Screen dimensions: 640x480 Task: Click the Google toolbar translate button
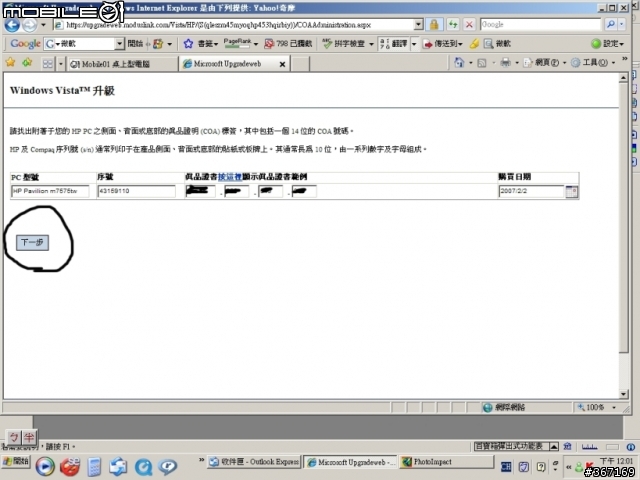point(394,43)
